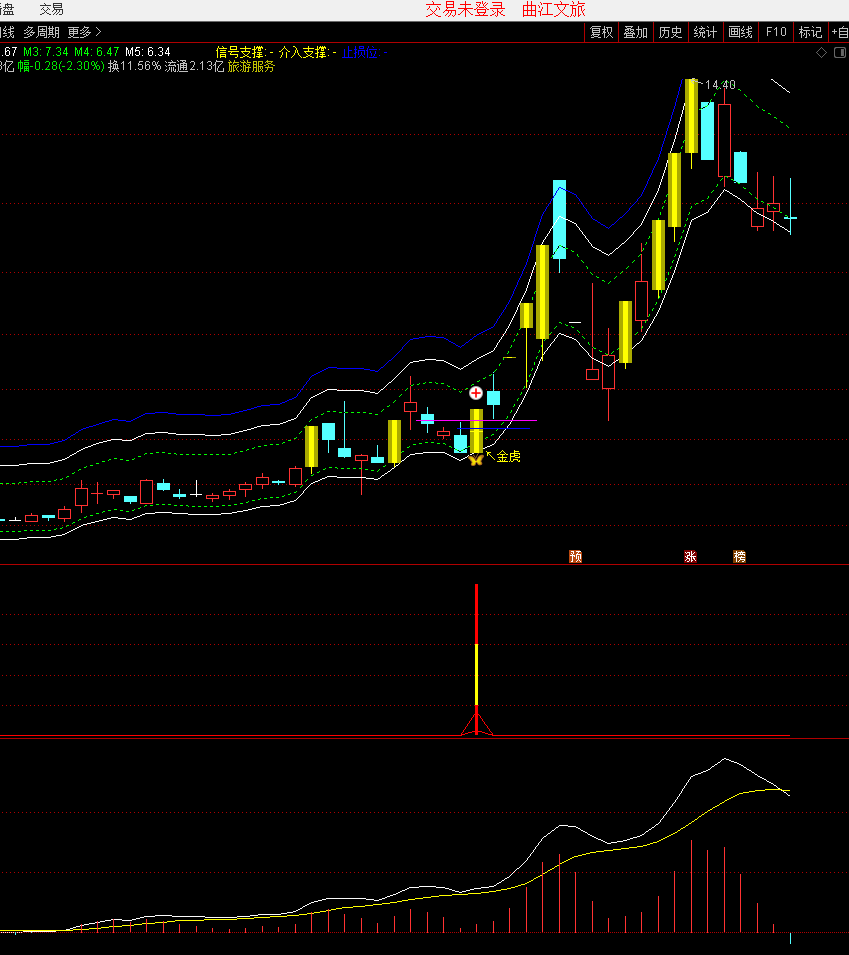Select the 画线 drawing line tool
Image resolution: width=849 pixels, height=955 pixels.
pos(740,32)
